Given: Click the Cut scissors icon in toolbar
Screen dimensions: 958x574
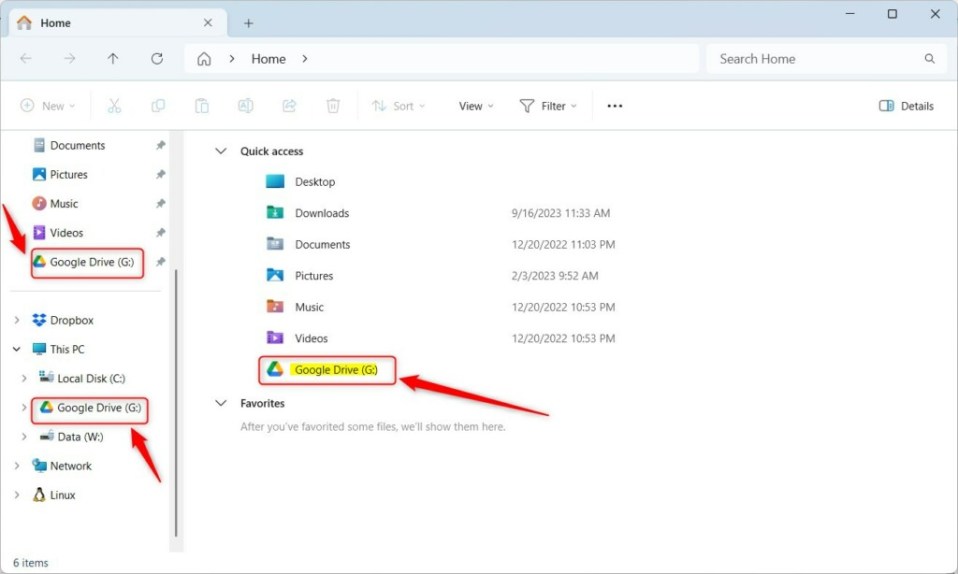Looking at the screenshot, I should 114,106.
